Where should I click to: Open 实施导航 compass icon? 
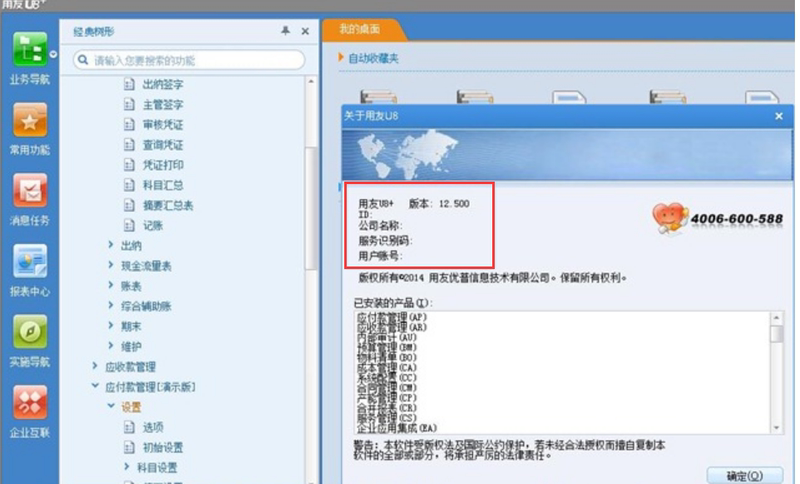click(x=30, y=332)
